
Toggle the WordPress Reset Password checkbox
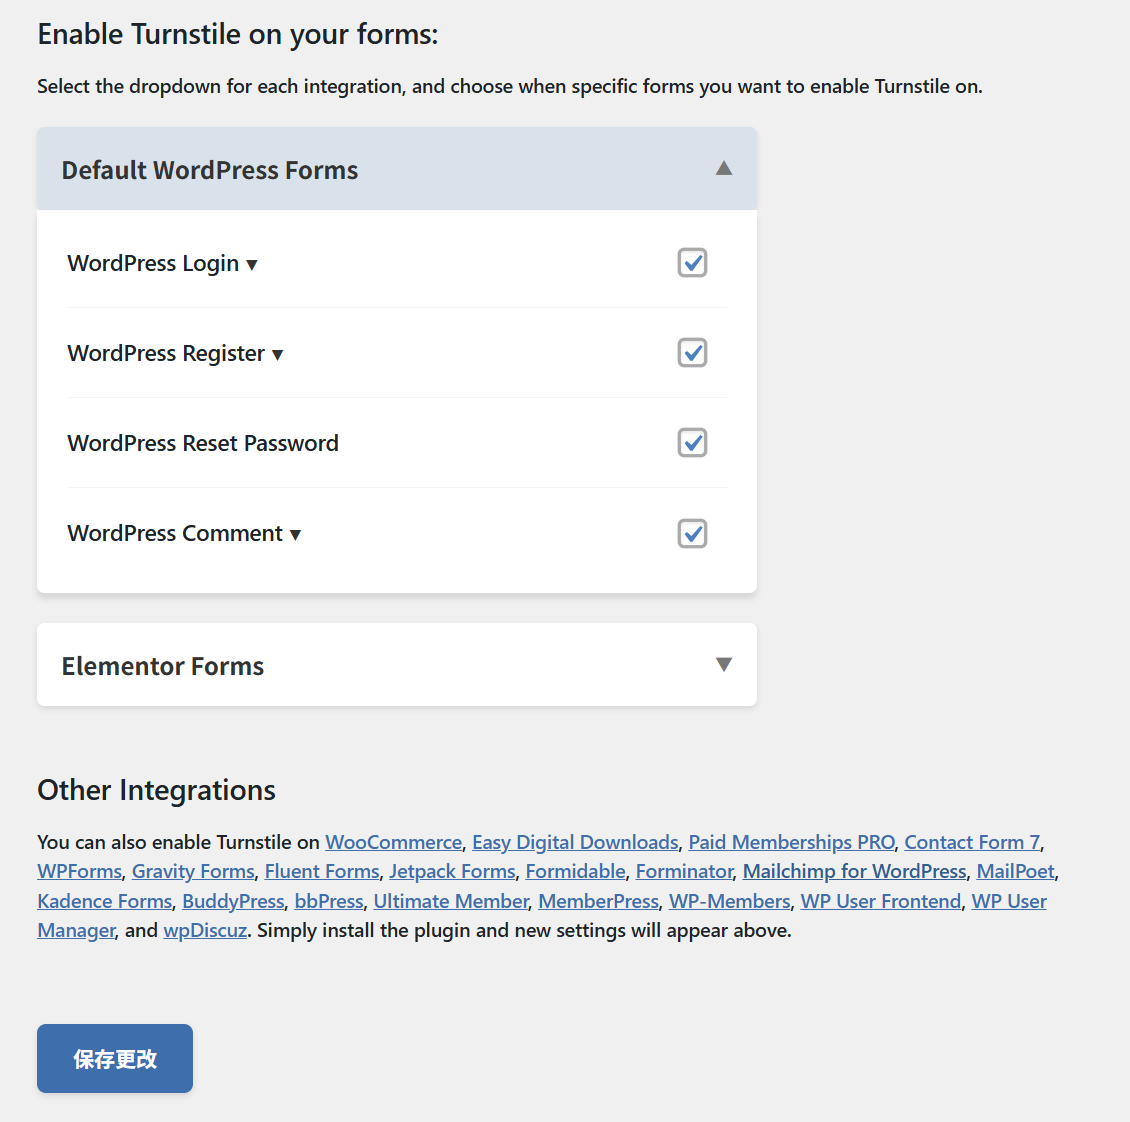tap(692, 443)
